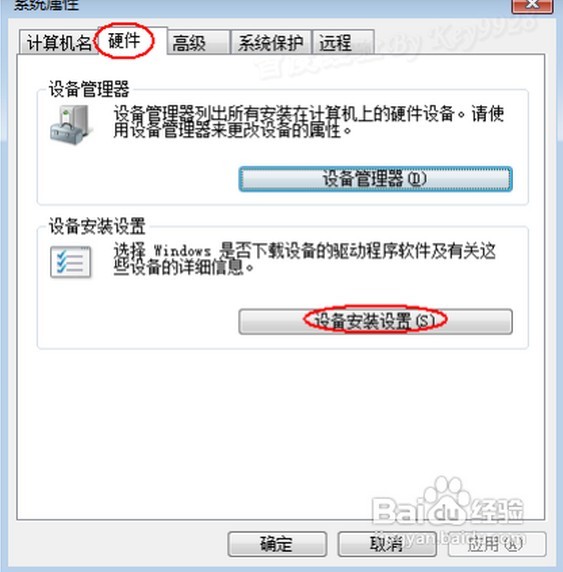563x572 pixels.
Task: Switch to the 计算机名 tab
Action: pyautogui.click(x=59, y=43)
